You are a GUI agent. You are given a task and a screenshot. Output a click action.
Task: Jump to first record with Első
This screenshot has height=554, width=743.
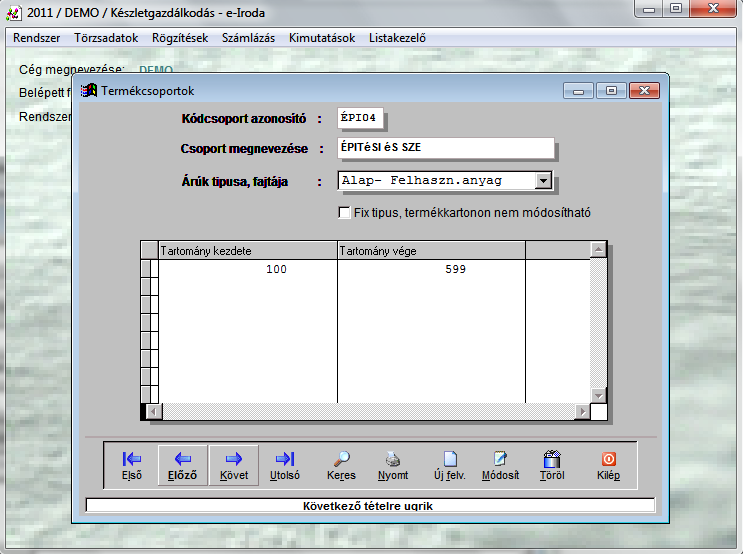click(132, 465)
